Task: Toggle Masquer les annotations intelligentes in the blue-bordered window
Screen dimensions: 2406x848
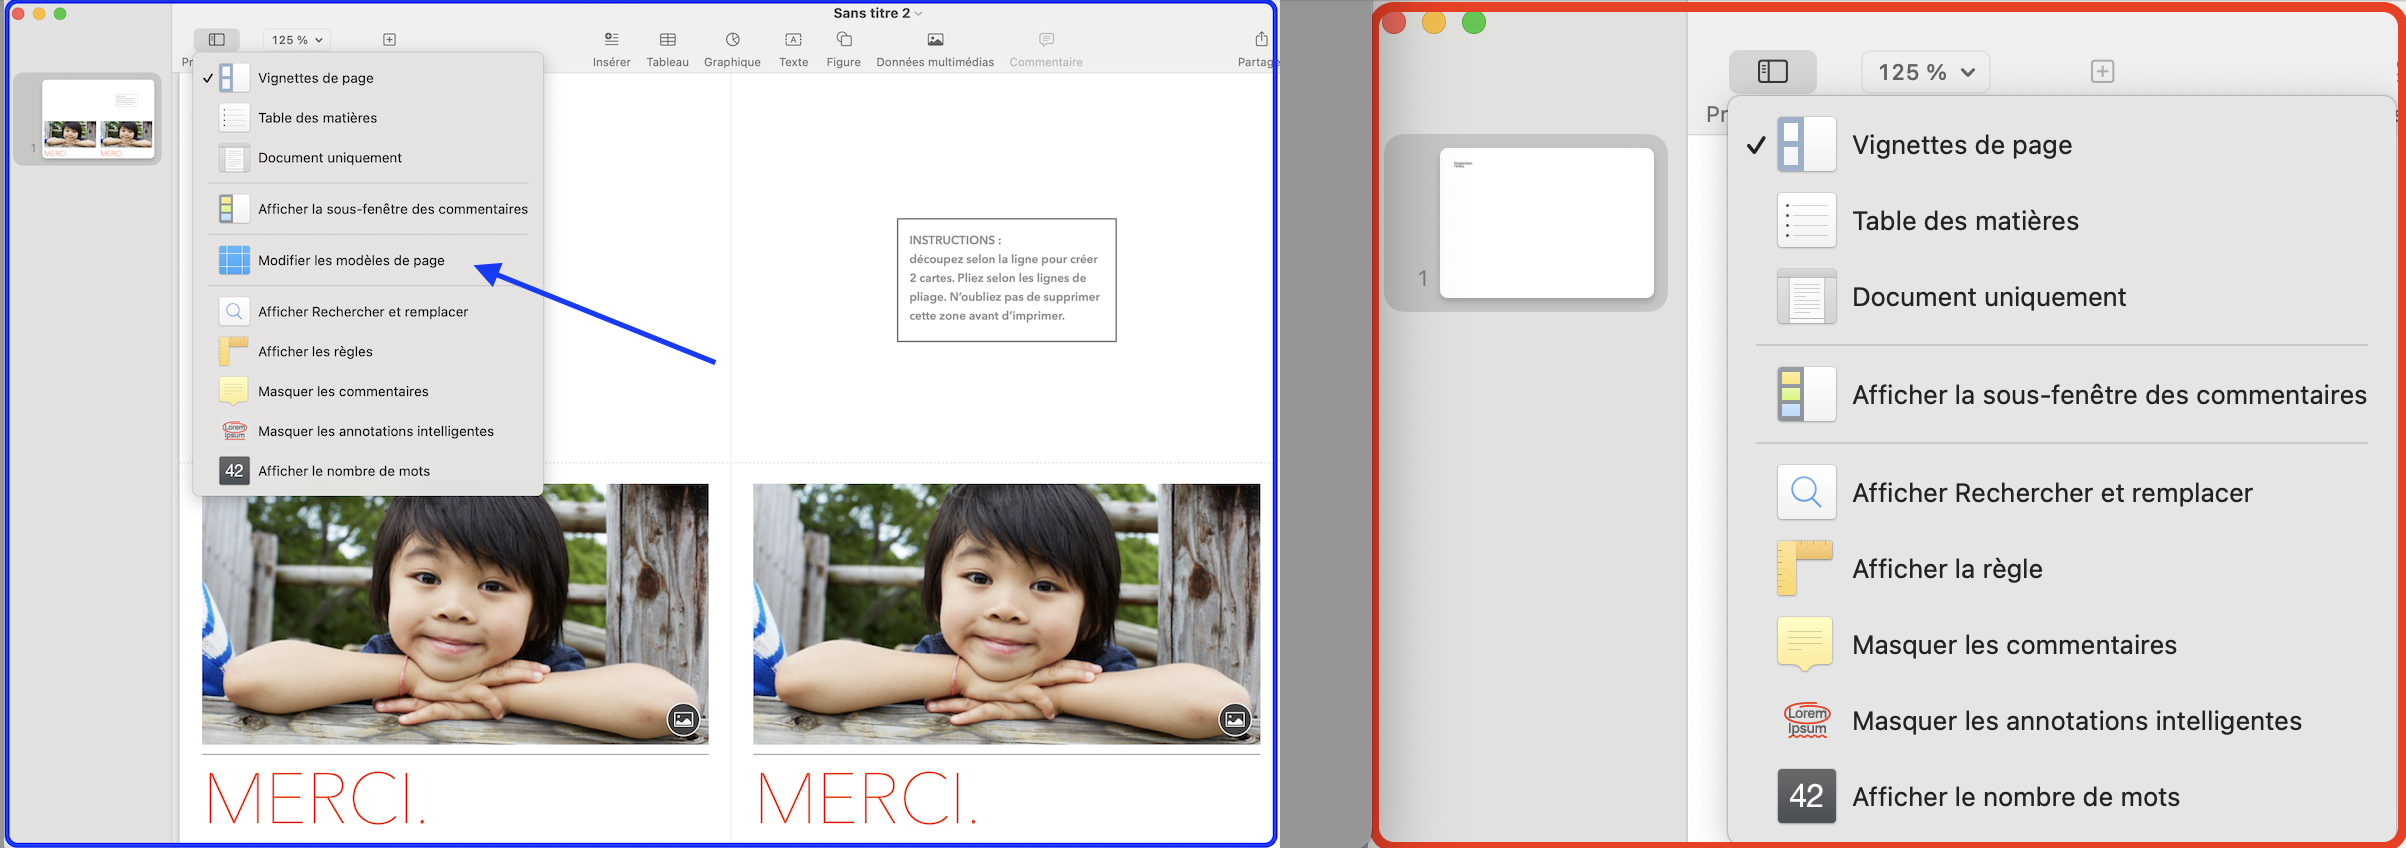Action: point(375,431)
